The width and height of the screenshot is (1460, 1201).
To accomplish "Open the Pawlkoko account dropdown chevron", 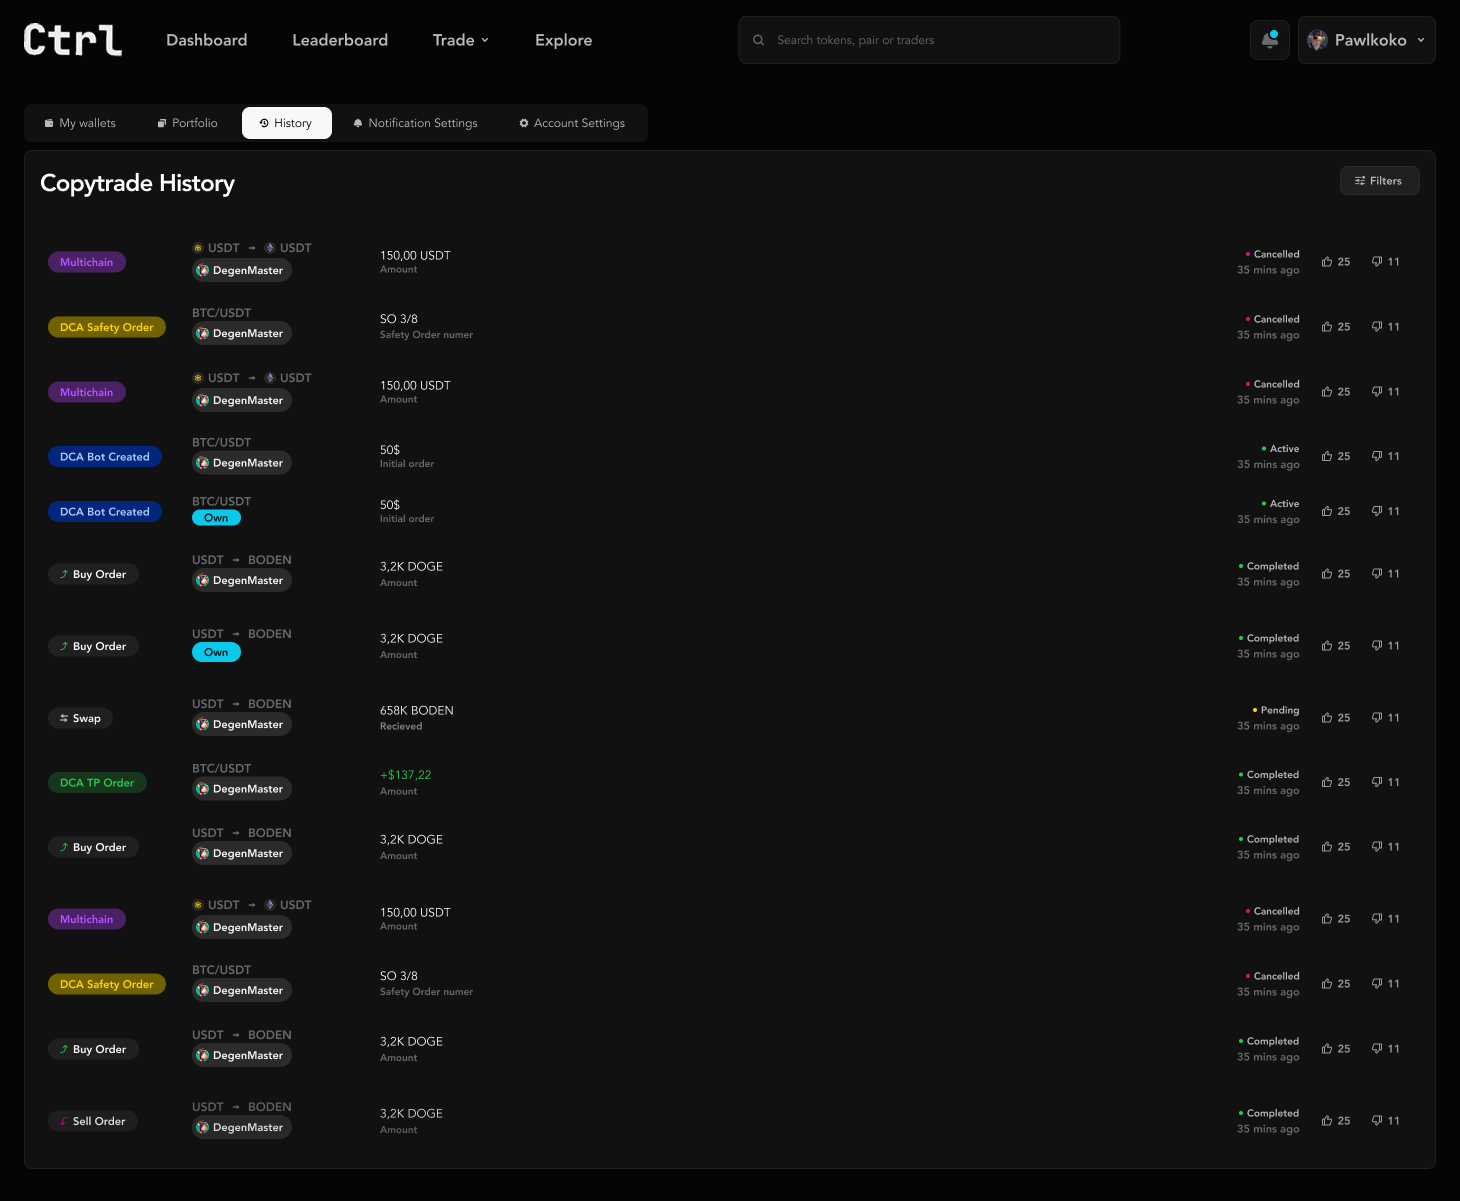I will 1421,40.
